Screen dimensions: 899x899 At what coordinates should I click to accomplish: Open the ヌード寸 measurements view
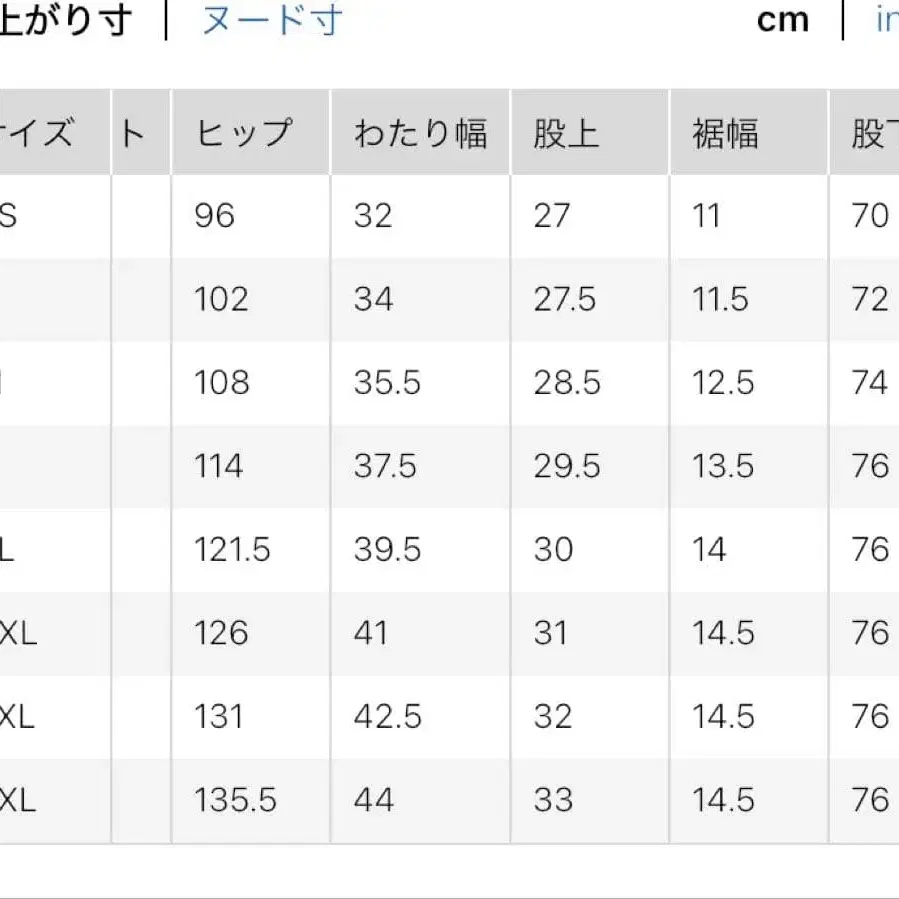coord(272,18)
